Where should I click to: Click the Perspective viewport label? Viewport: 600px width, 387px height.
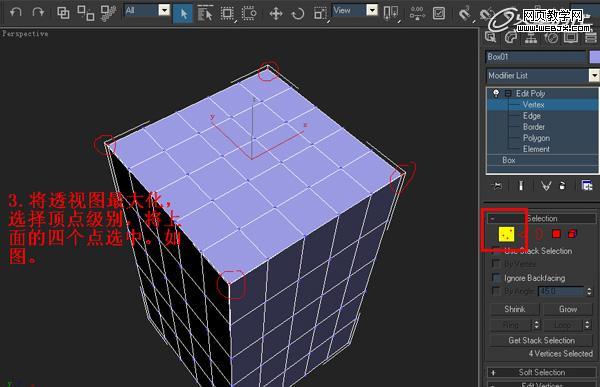[x=25, y=34]
